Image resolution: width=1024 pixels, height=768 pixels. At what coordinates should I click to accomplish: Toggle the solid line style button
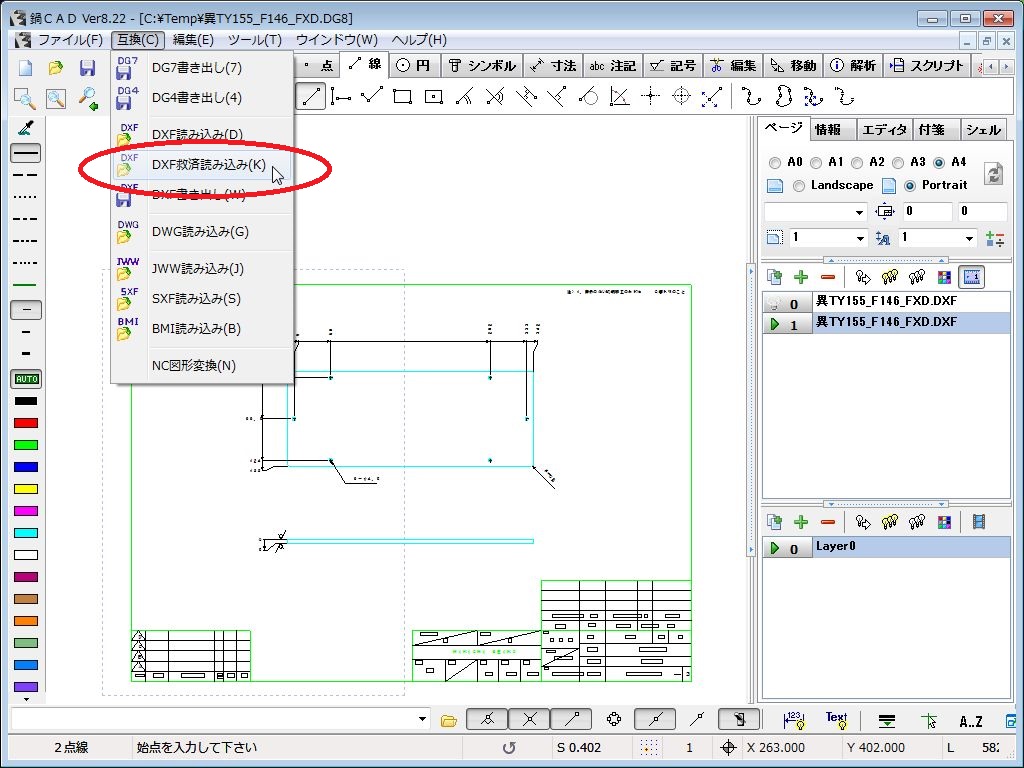(26, 153)
